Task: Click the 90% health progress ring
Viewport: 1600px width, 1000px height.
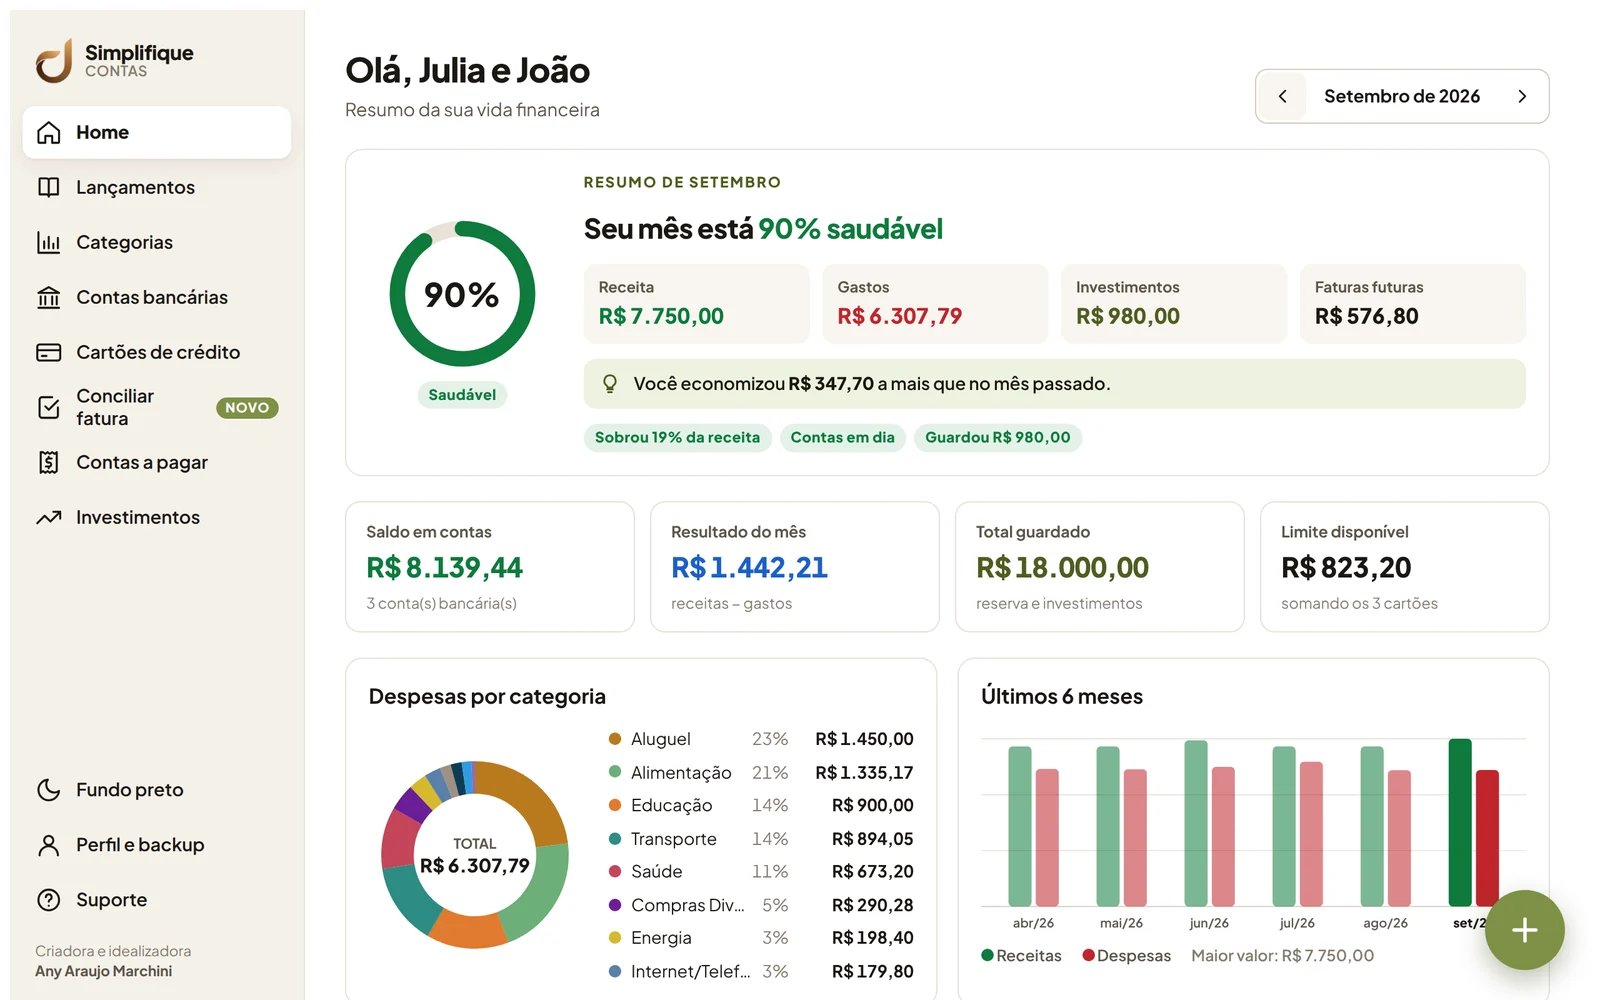Action: point(462,294)
